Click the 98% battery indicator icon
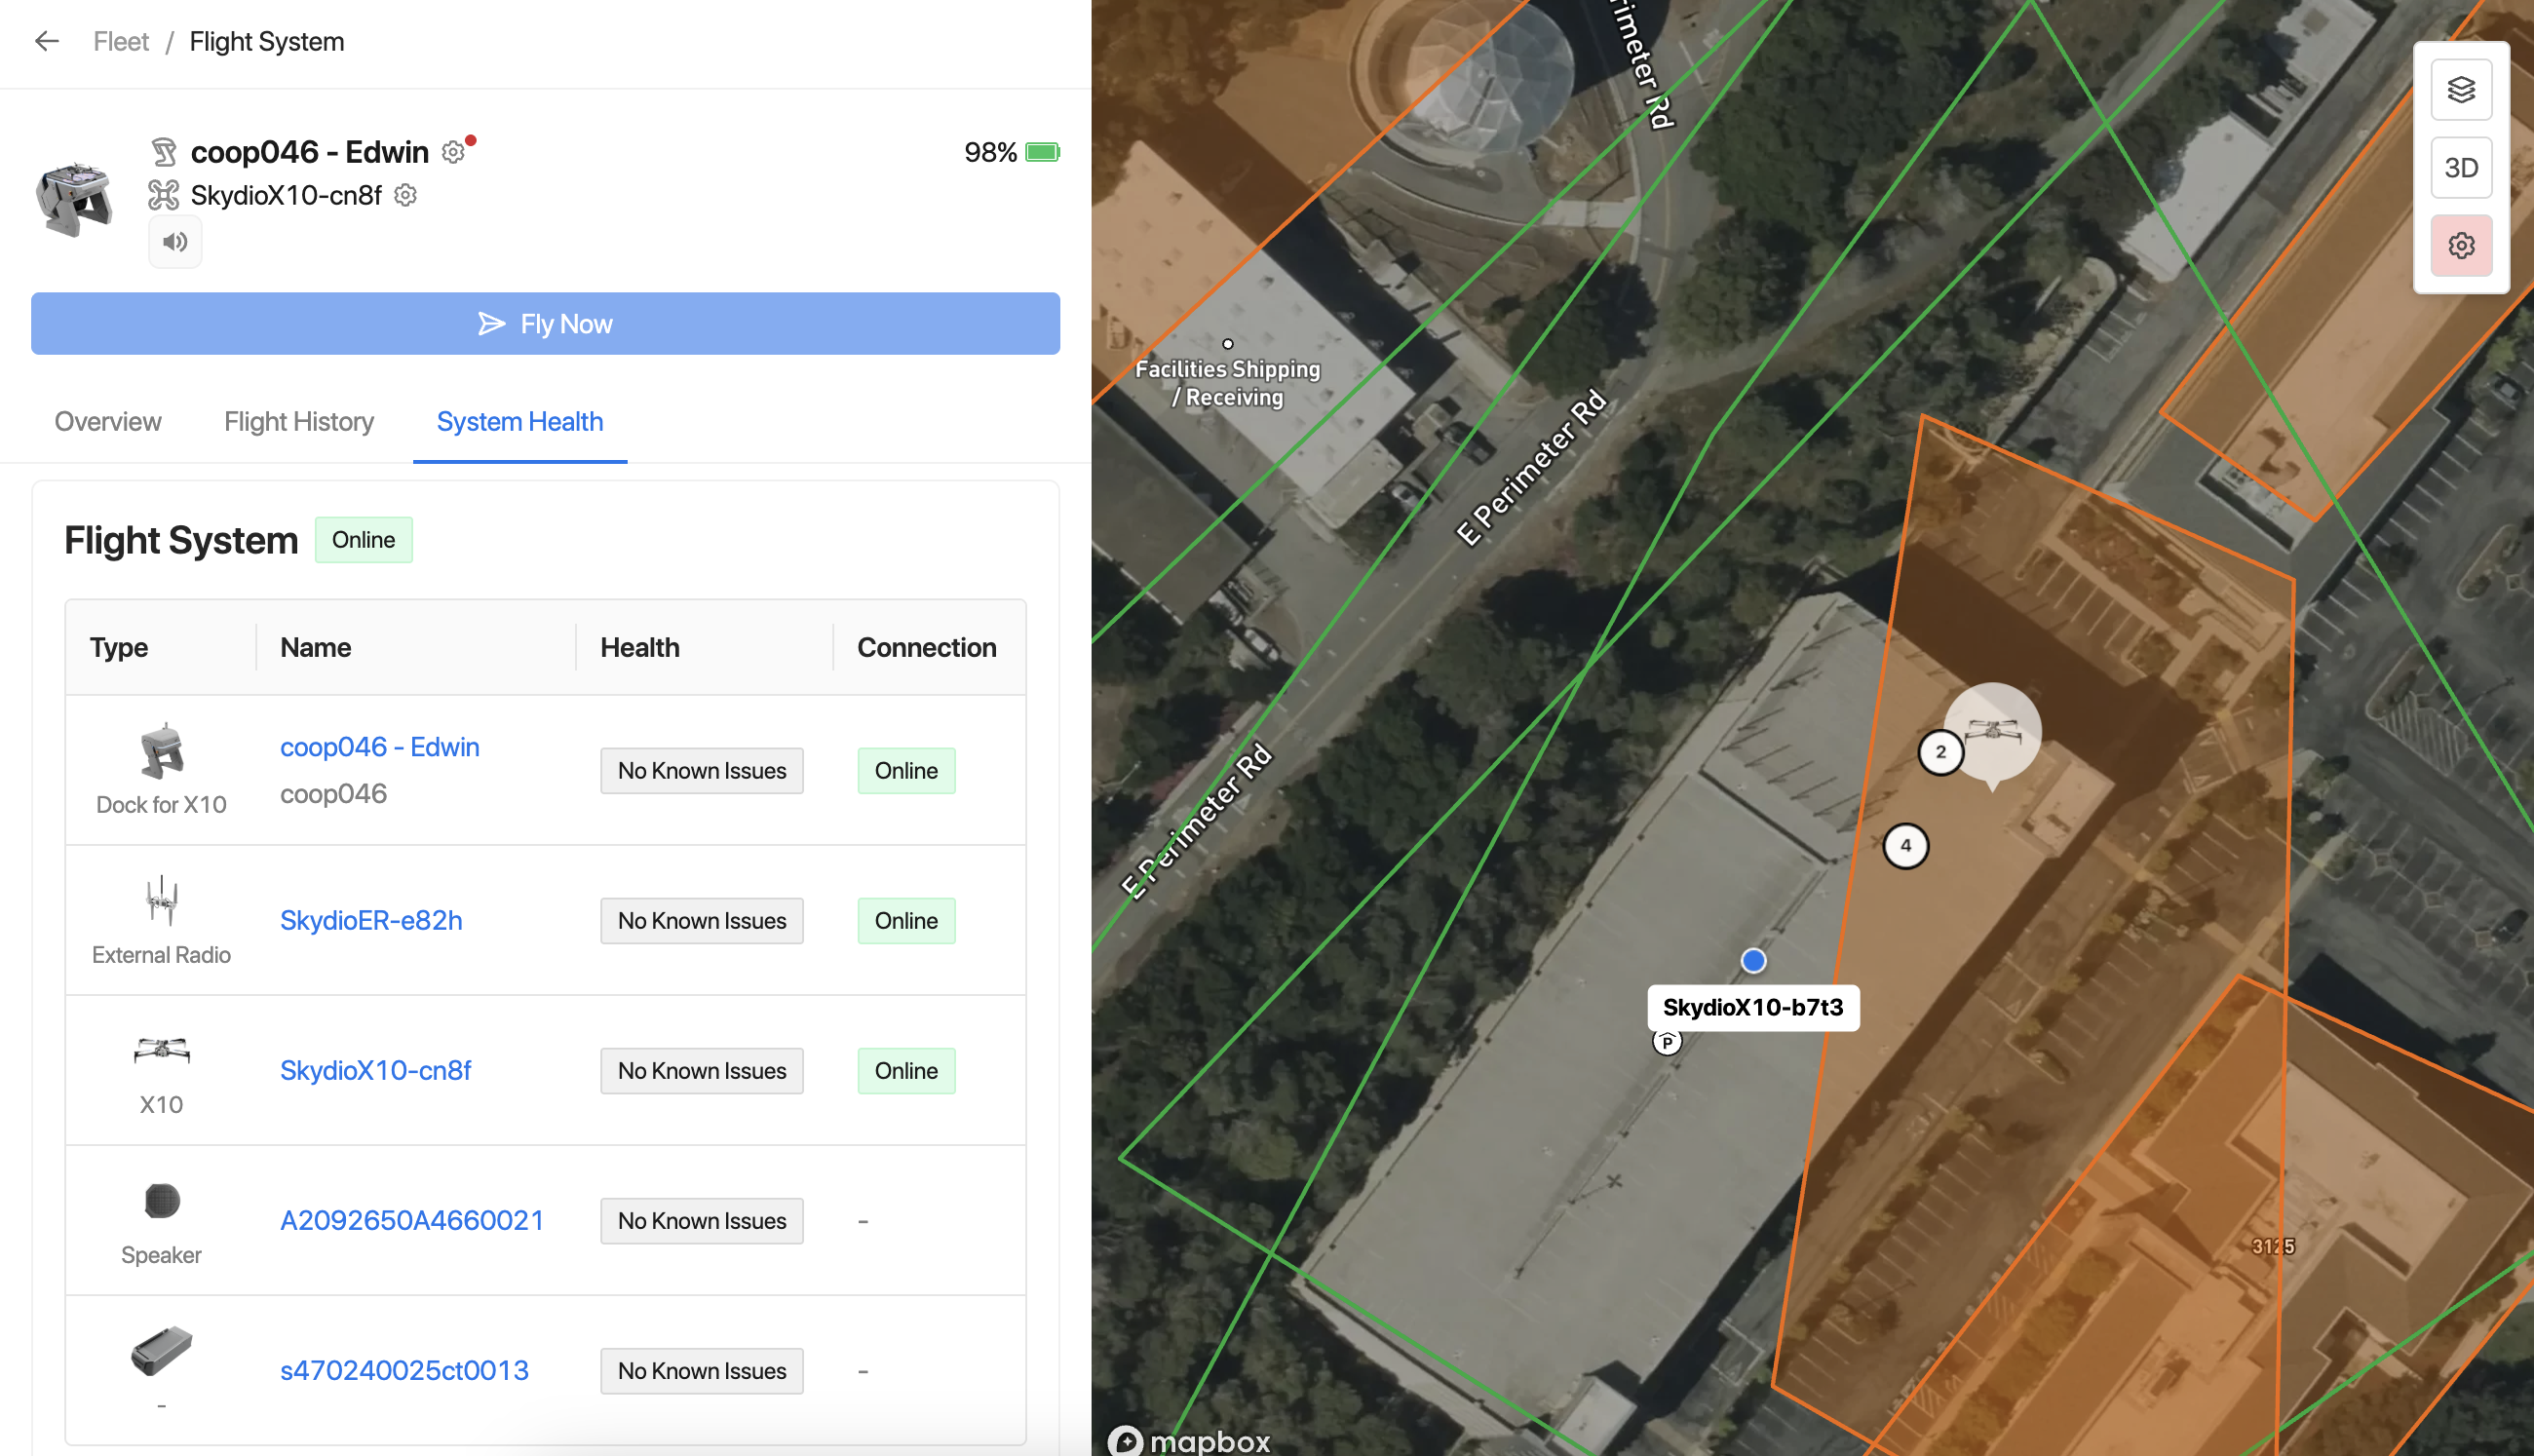 (x=1043, y=152)
